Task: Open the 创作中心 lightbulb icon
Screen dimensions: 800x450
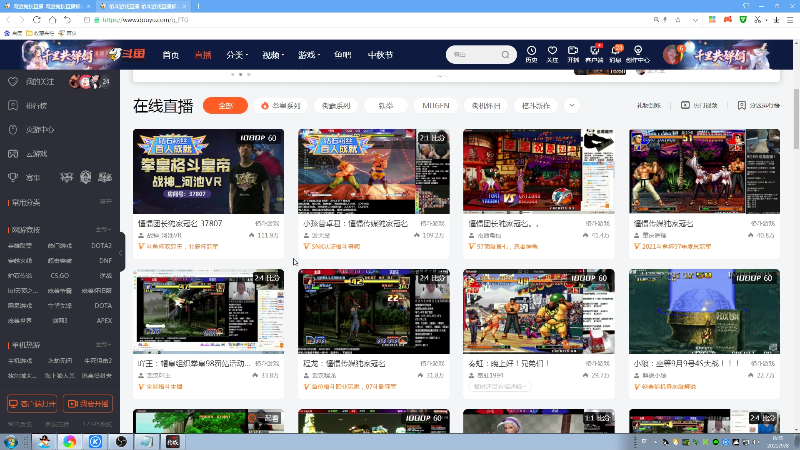Action: click(638, 54)
